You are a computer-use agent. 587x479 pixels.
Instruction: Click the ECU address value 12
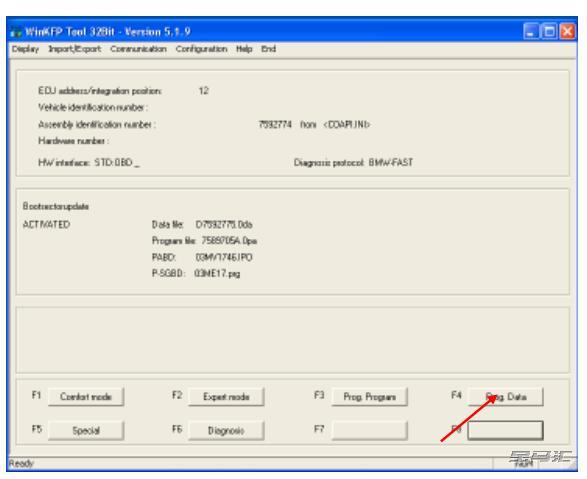[204, 91]
